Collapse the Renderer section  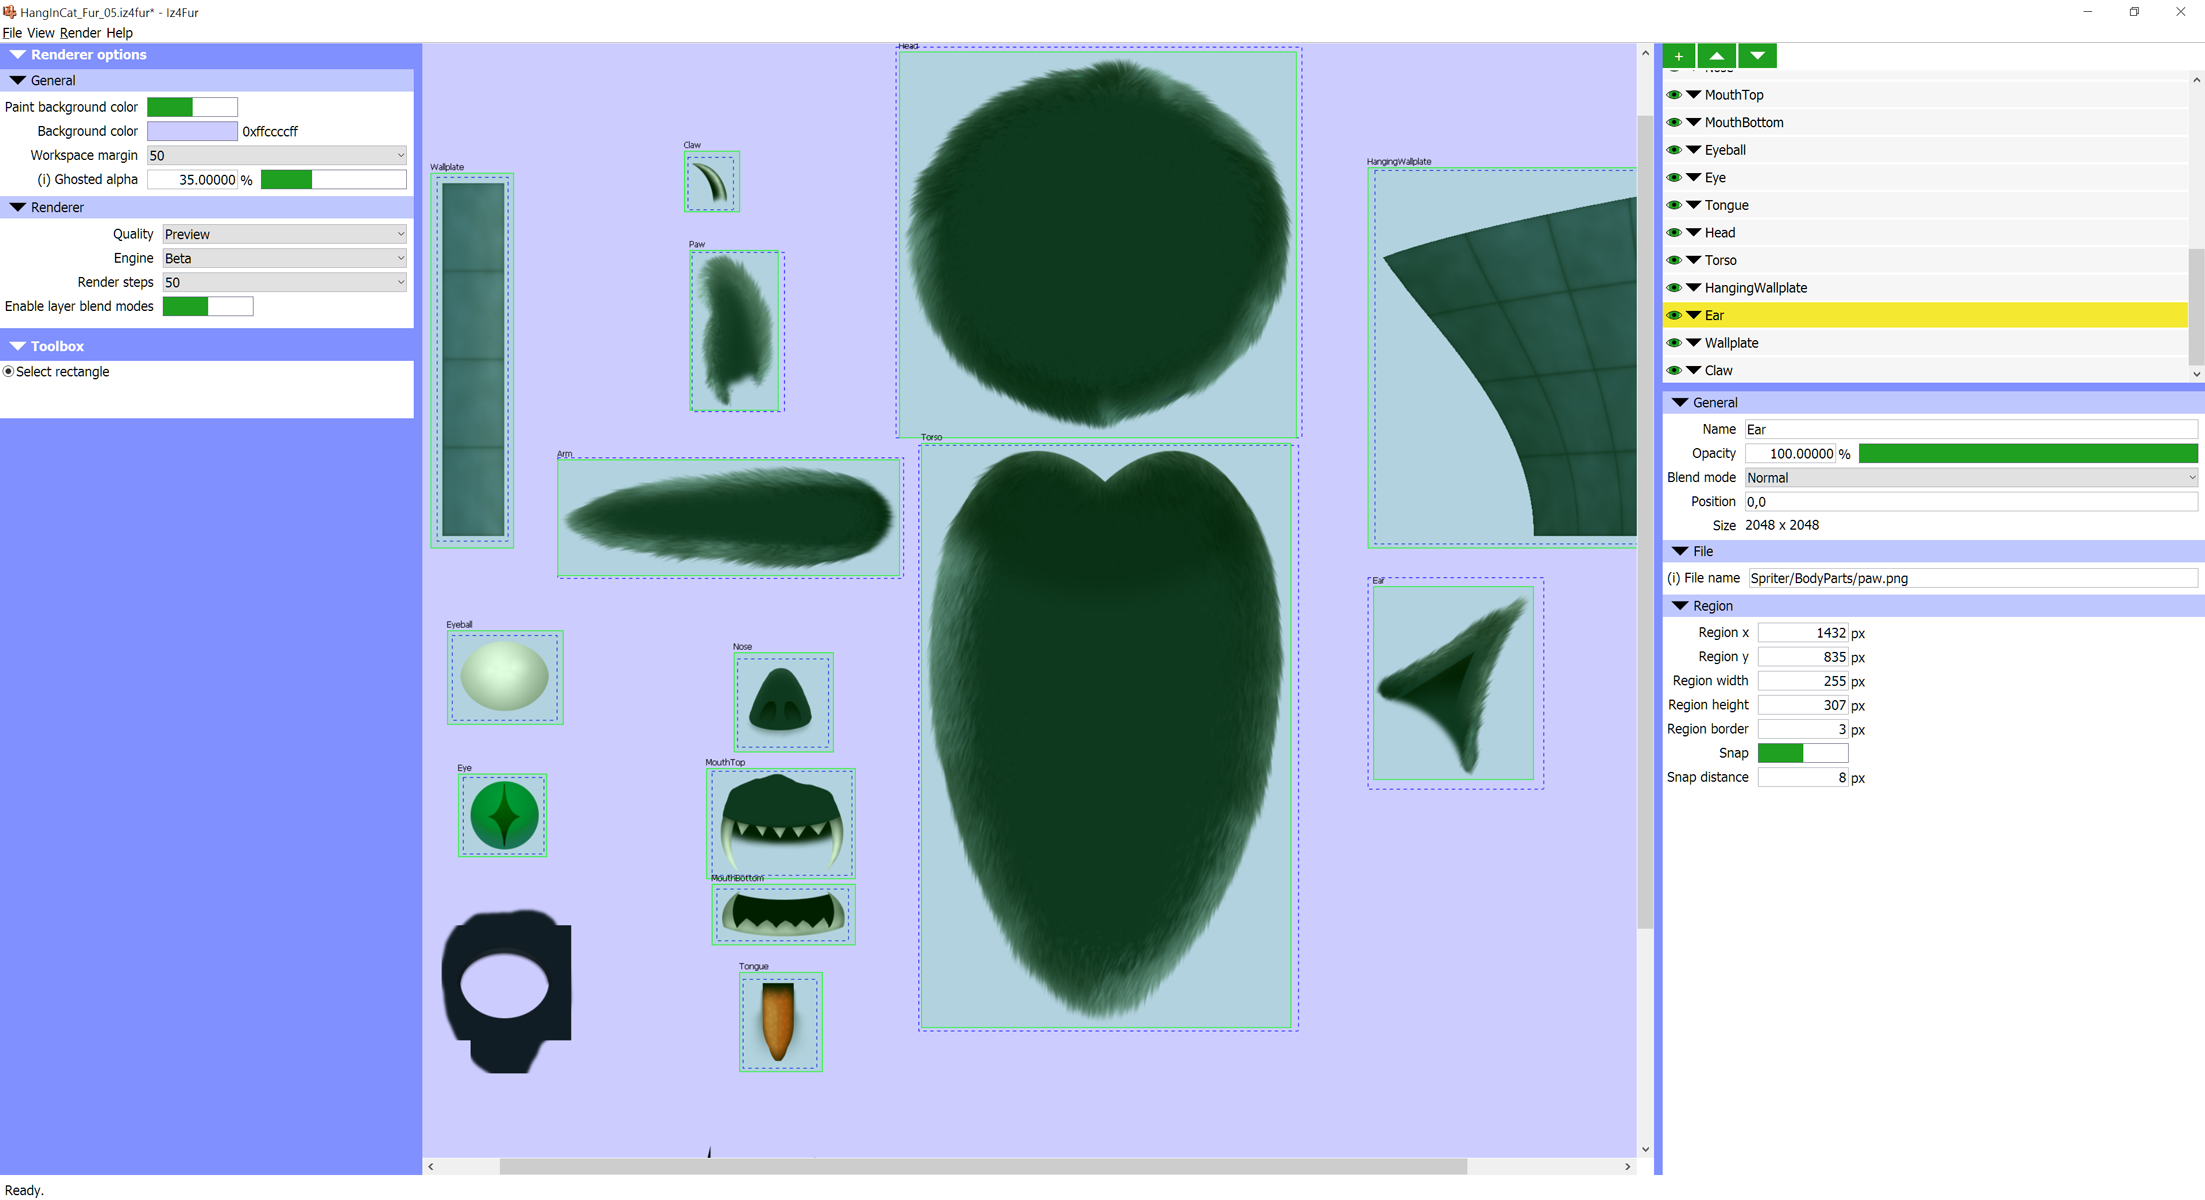(x=17, y=207)
